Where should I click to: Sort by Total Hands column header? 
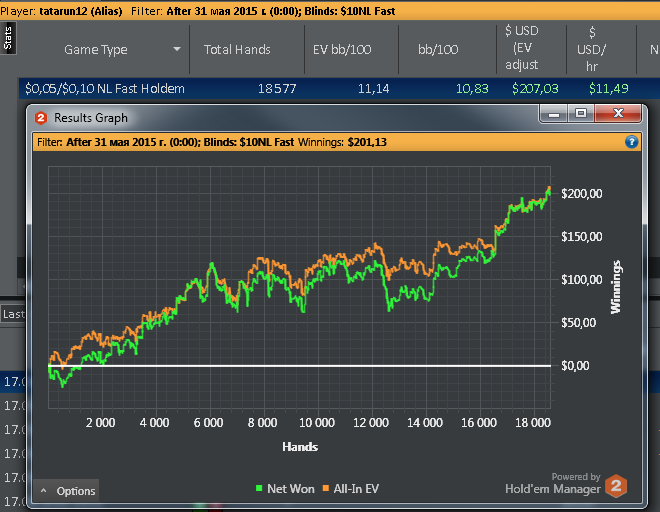tap(237, 50)
